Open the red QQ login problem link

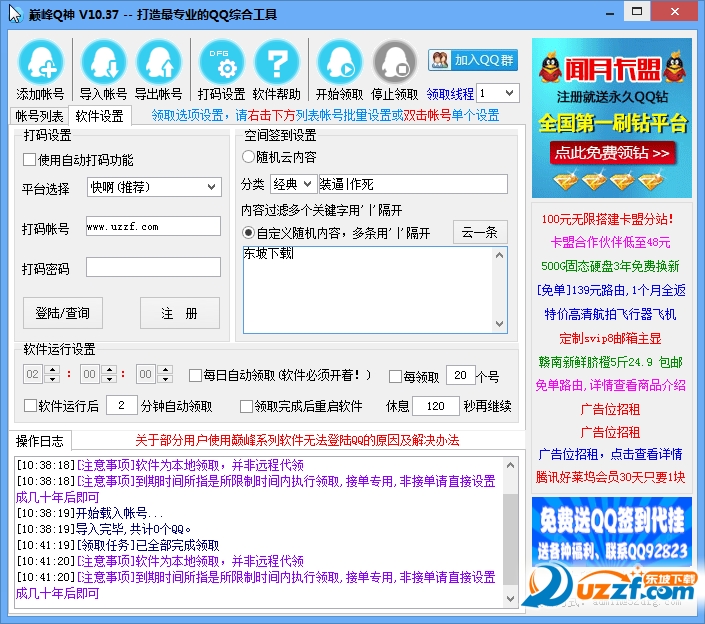(297, 440)
